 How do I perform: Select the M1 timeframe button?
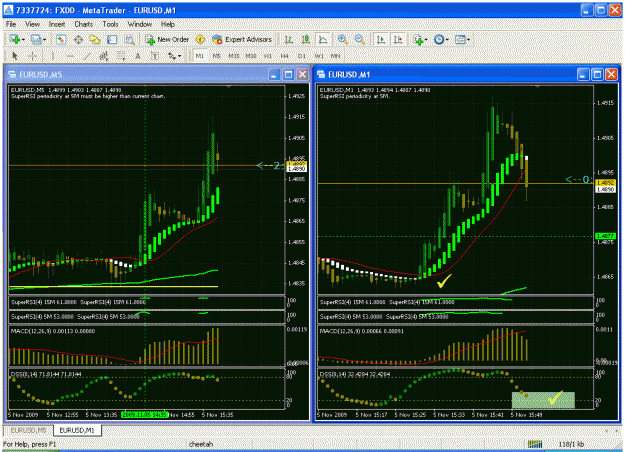click(200, 56)
